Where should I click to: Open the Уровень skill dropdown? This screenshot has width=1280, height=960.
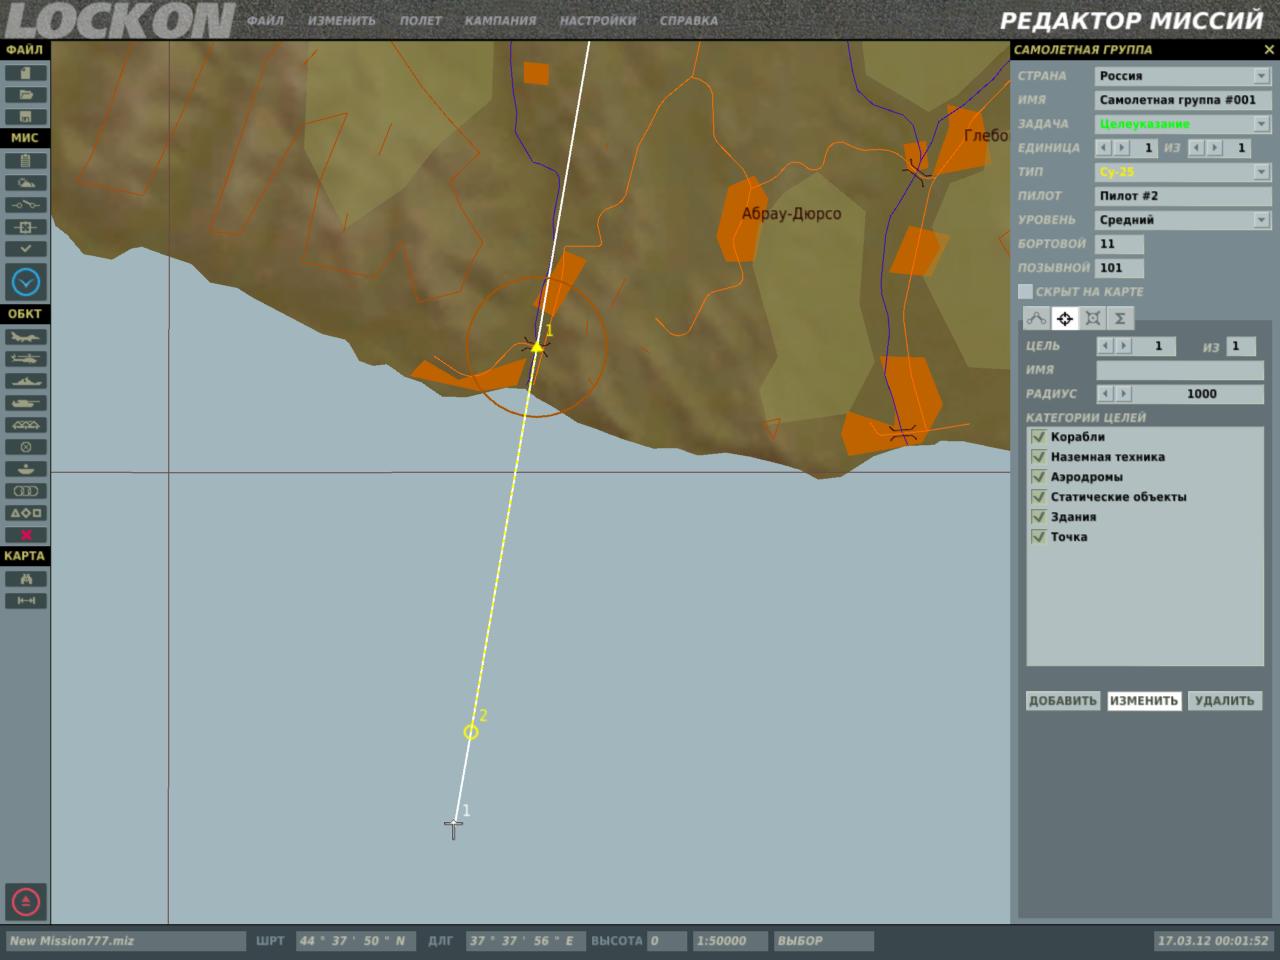pyautogui.click(x=1261, y=220)
